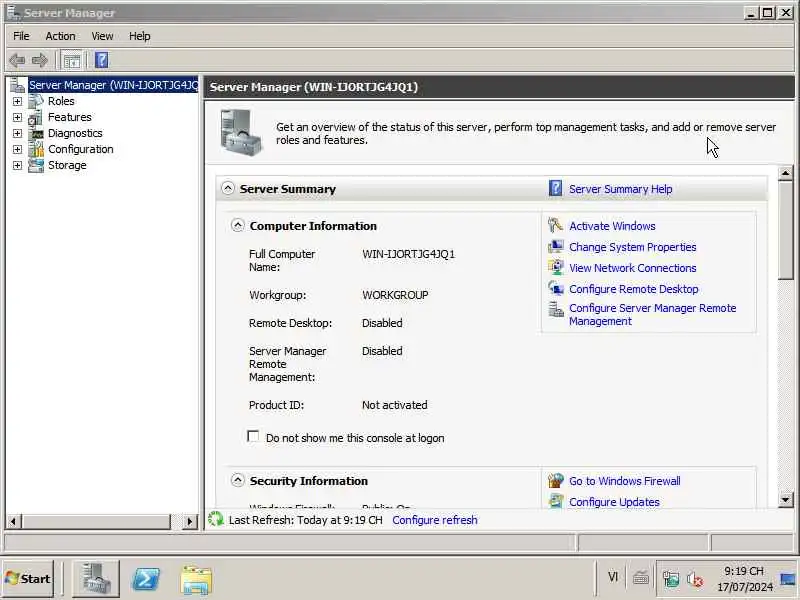The image size is (800, 600).
Task: Expand the Storage tree node
Action: click(17, 165)
